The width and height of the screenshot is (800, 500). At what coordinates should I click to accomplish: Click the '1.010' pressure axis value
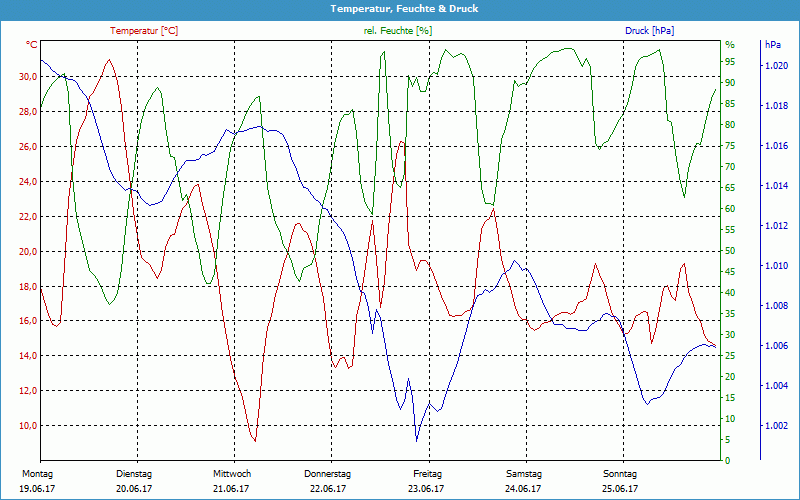click(x=776, y=266)
